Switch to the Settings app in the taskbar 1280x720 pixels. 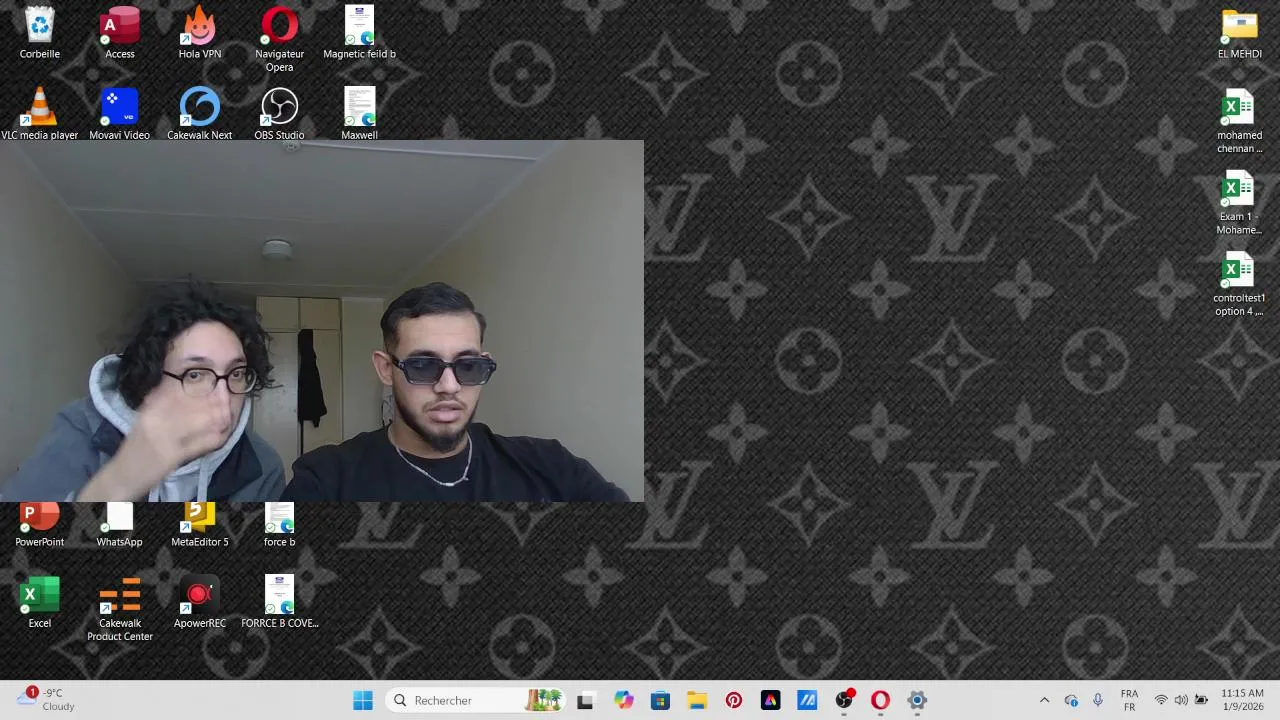(917, 701)
